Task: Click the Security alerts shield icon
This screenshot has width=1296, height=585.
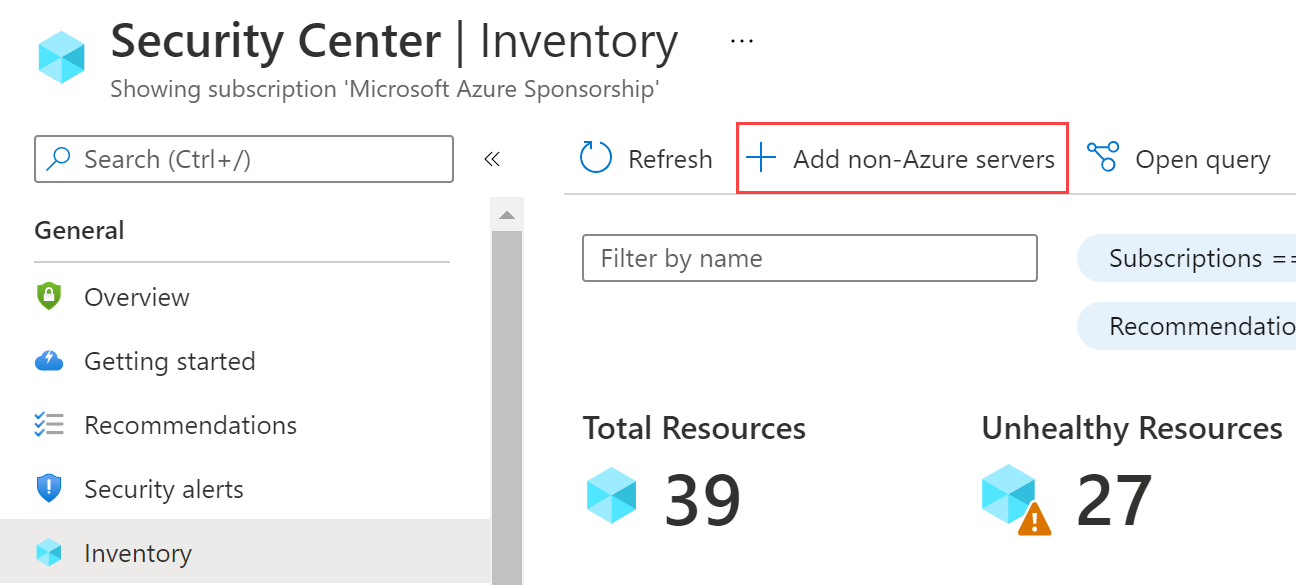Action: click(x=48, y=489)
